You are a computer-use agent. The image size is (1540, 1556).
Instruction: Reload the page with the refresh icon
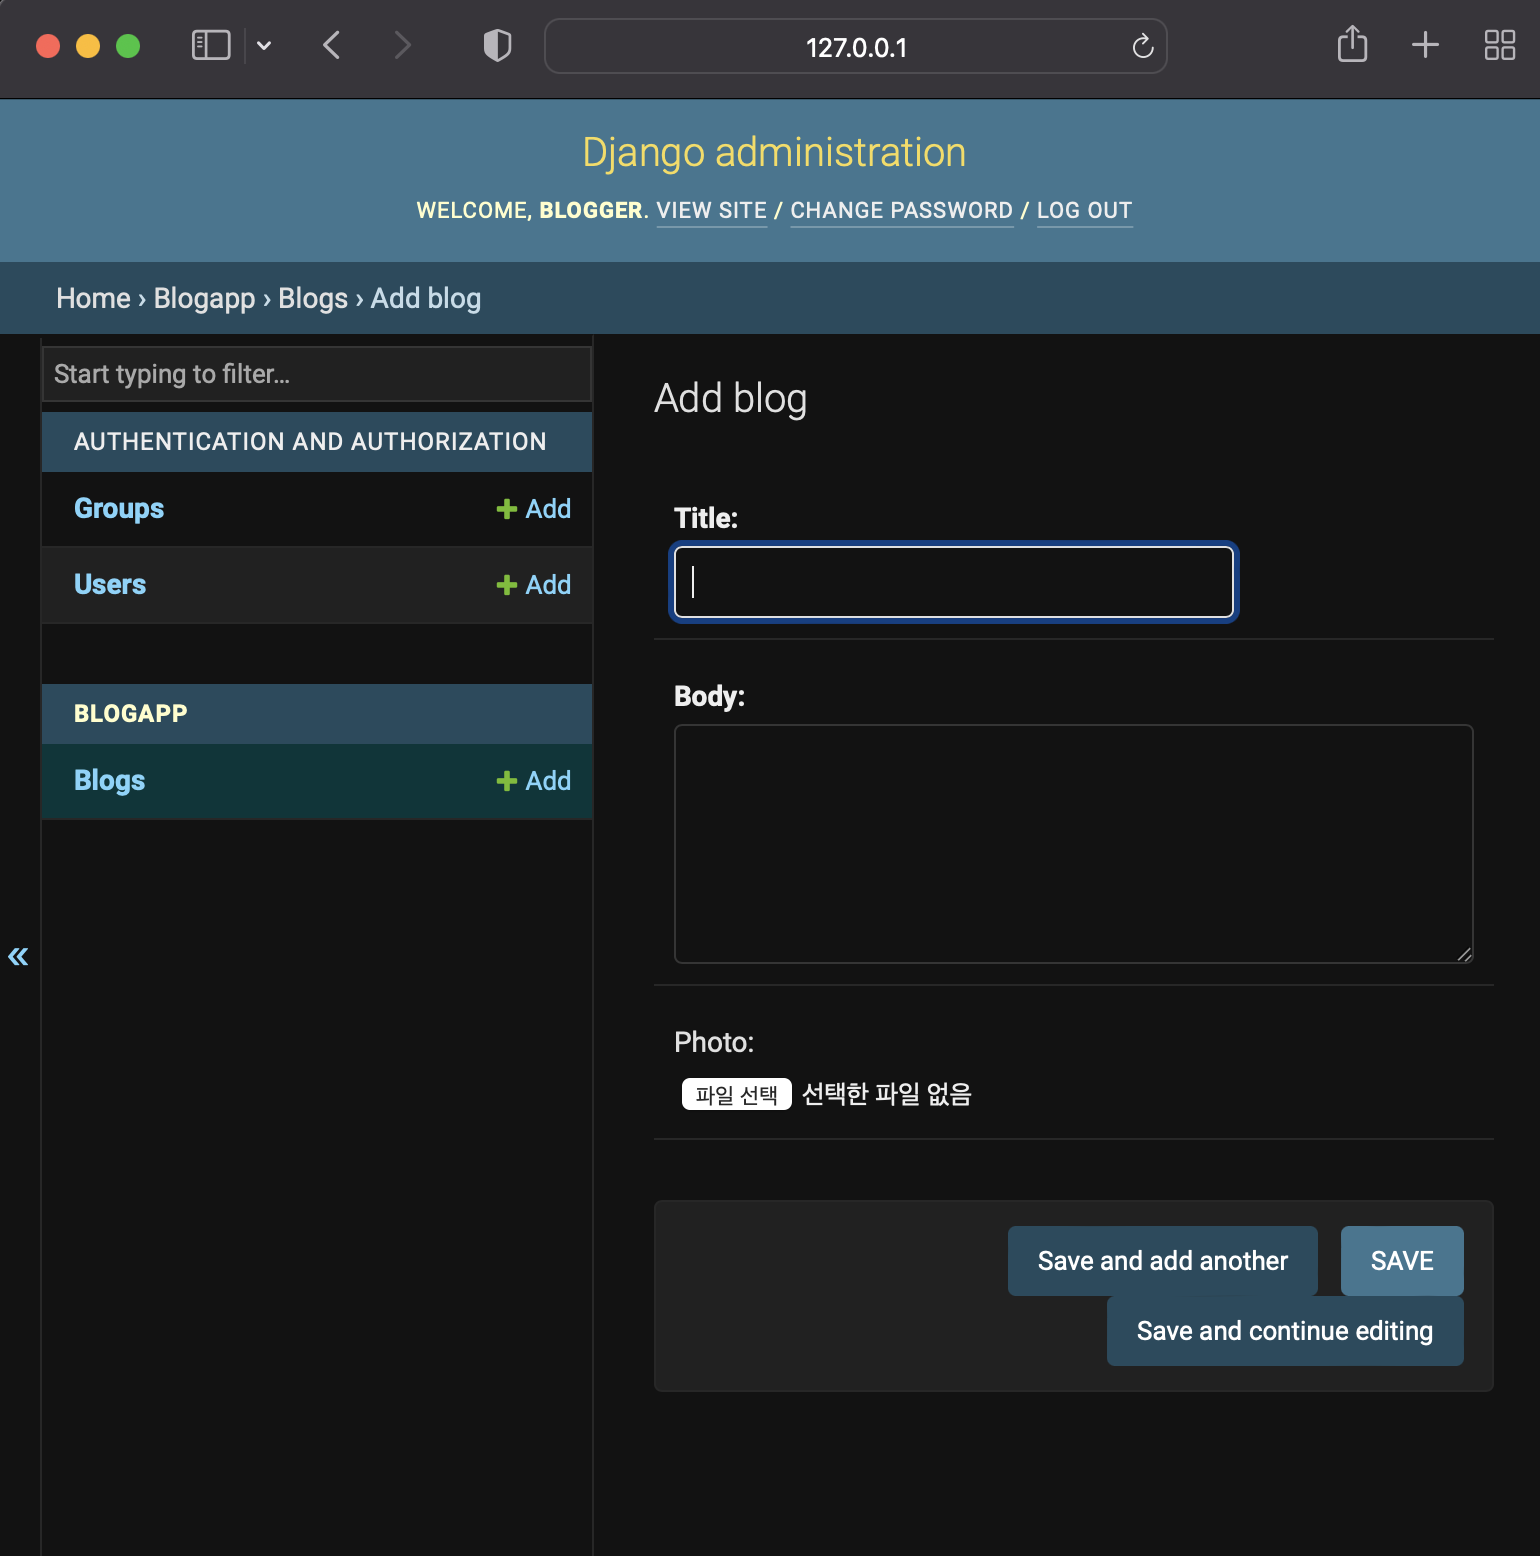(x=1143, y=46)
